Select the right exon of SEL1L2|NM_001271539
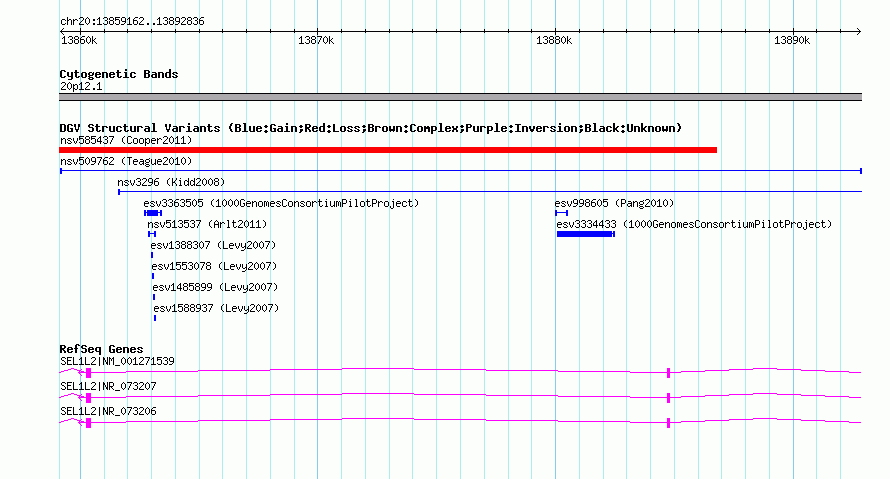 click(669, 373)
